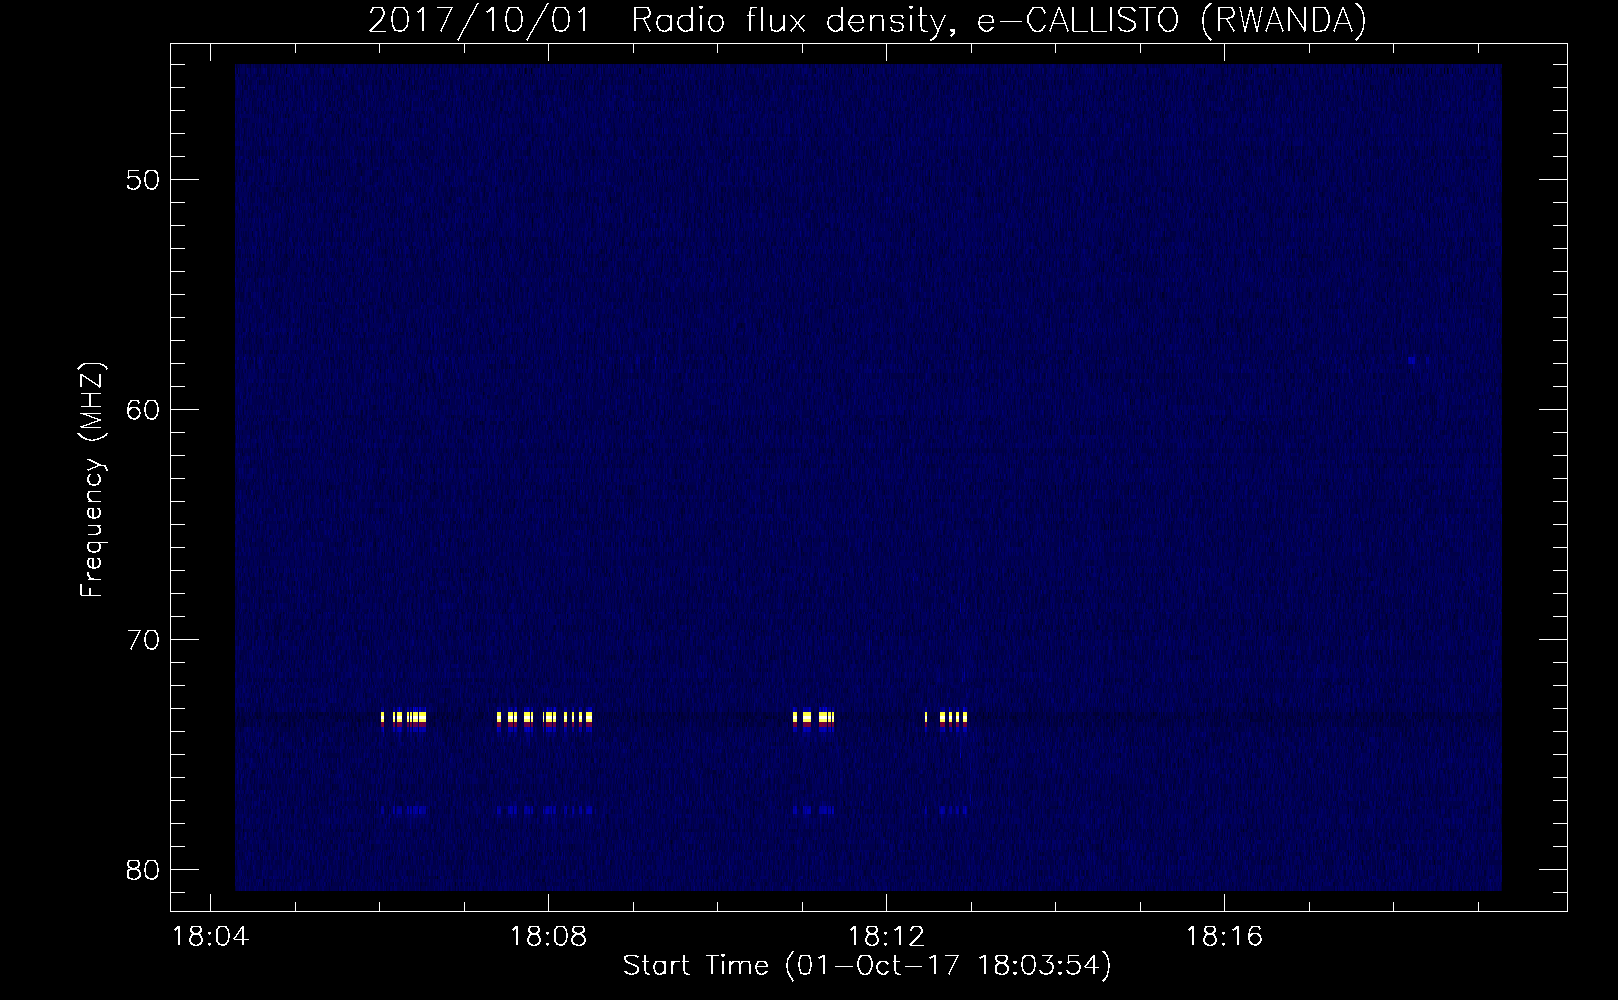Click the 18:12 time tick label
This screenshot has height=1000, width=1618.
[886, 938]
